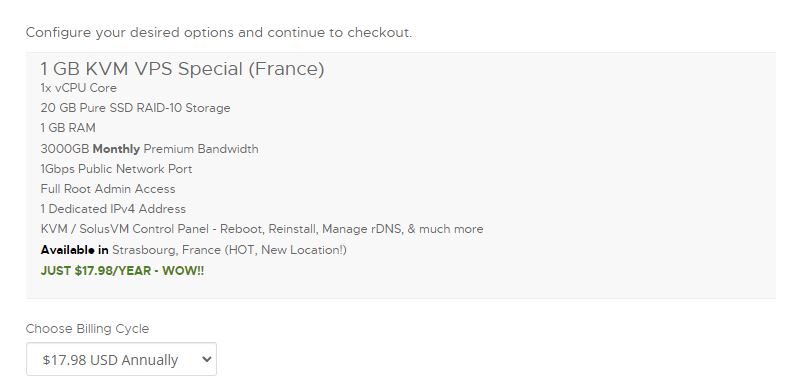Click the 1Gbps Public Network Port line
This screenshot has width=790, height=389.
116,169
